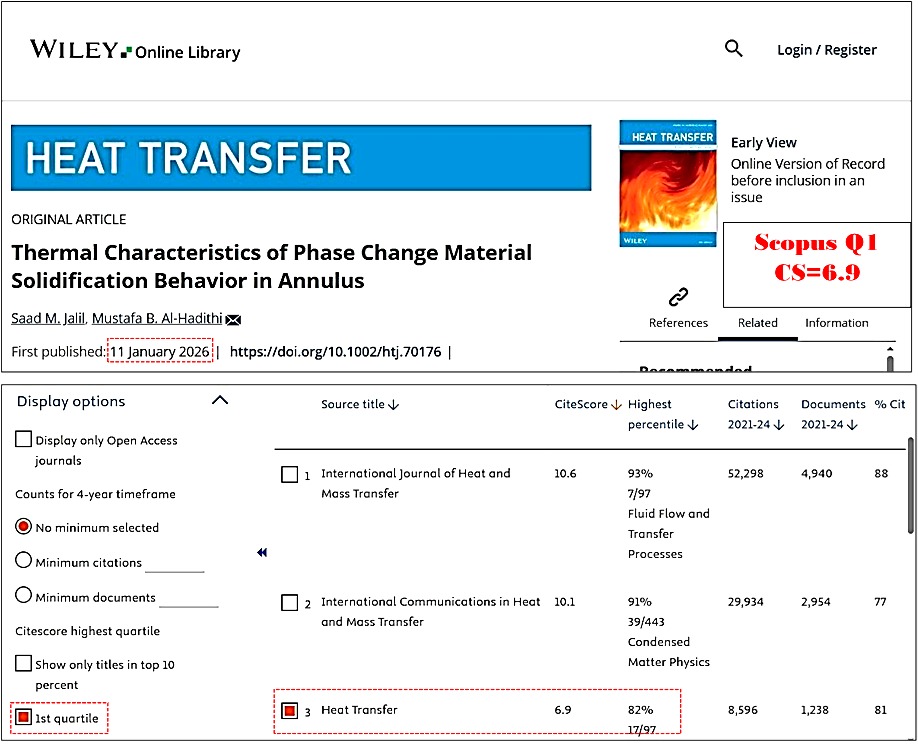Sort by the CiteScore column arrow

coord(616,405)
